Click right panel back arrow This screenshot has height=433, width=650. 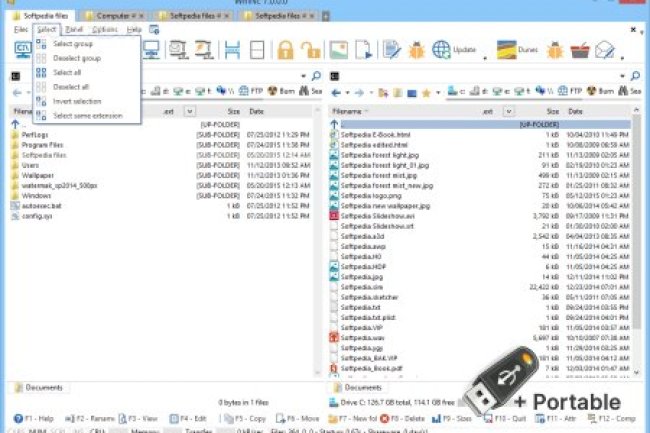[336, 93]
